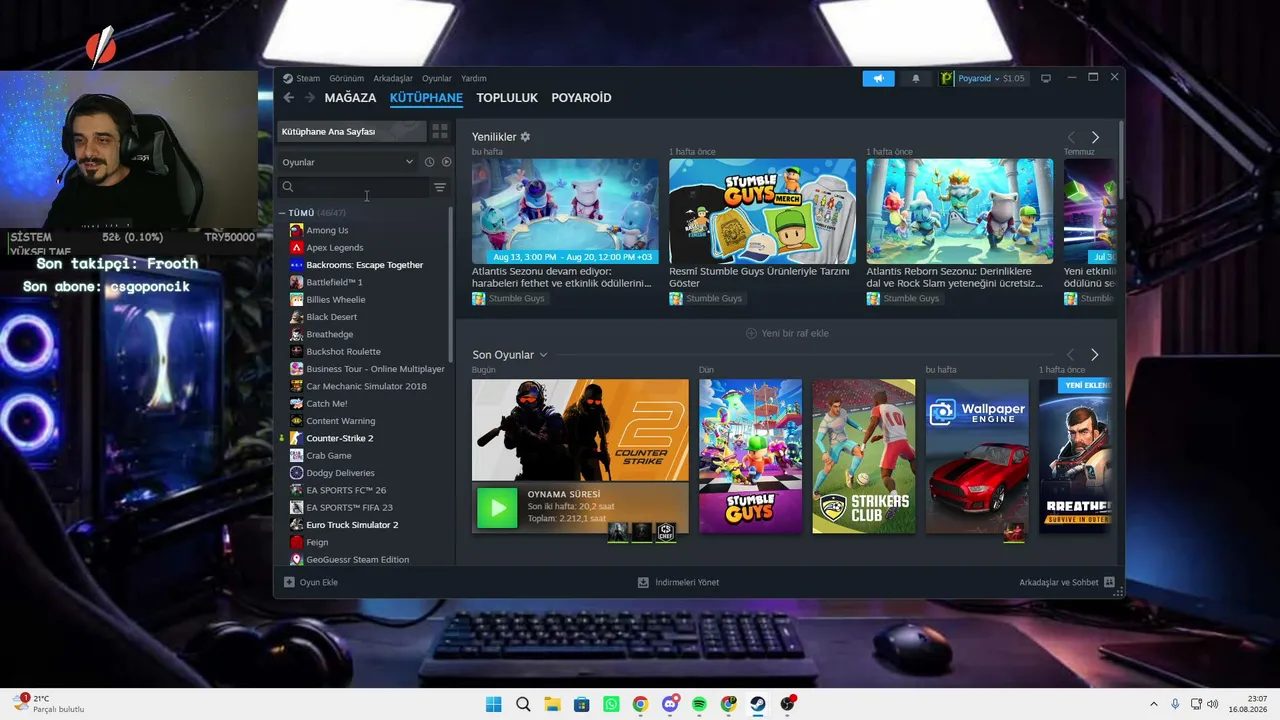Click the Buckshot Roulette game icon
This screenshot has width=1280, height=720.
(x=296, y=352)
